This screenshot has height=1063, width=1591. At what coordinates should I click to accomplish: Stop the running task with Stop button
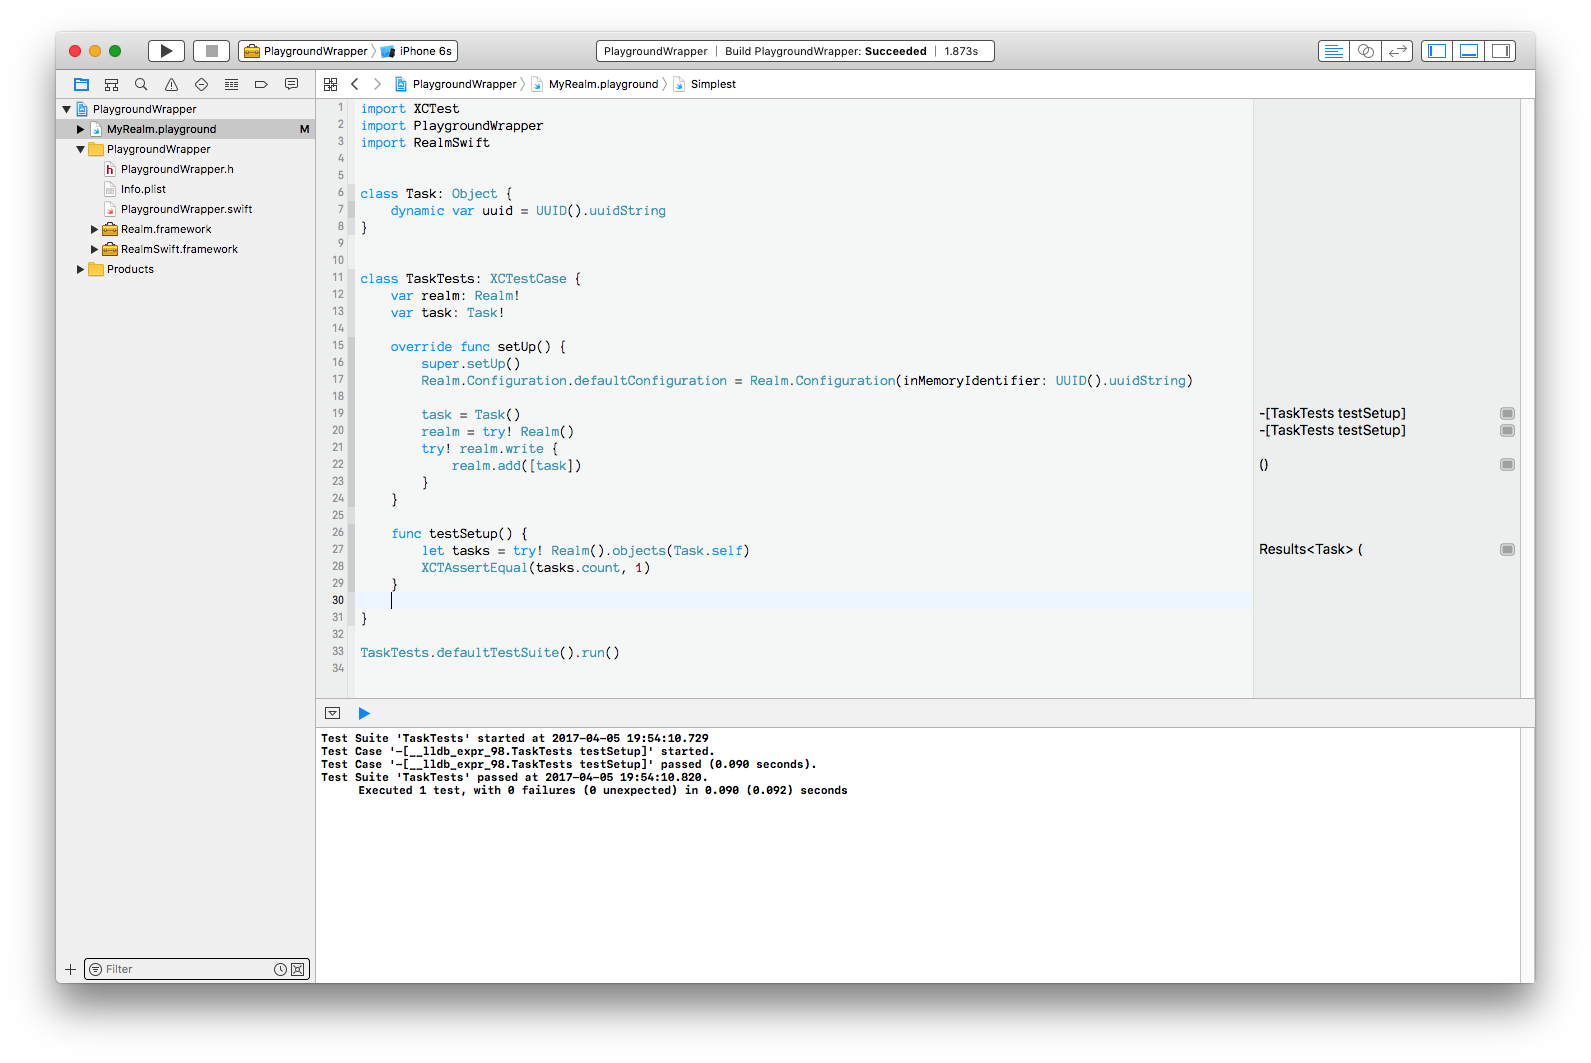click(211, 51)
